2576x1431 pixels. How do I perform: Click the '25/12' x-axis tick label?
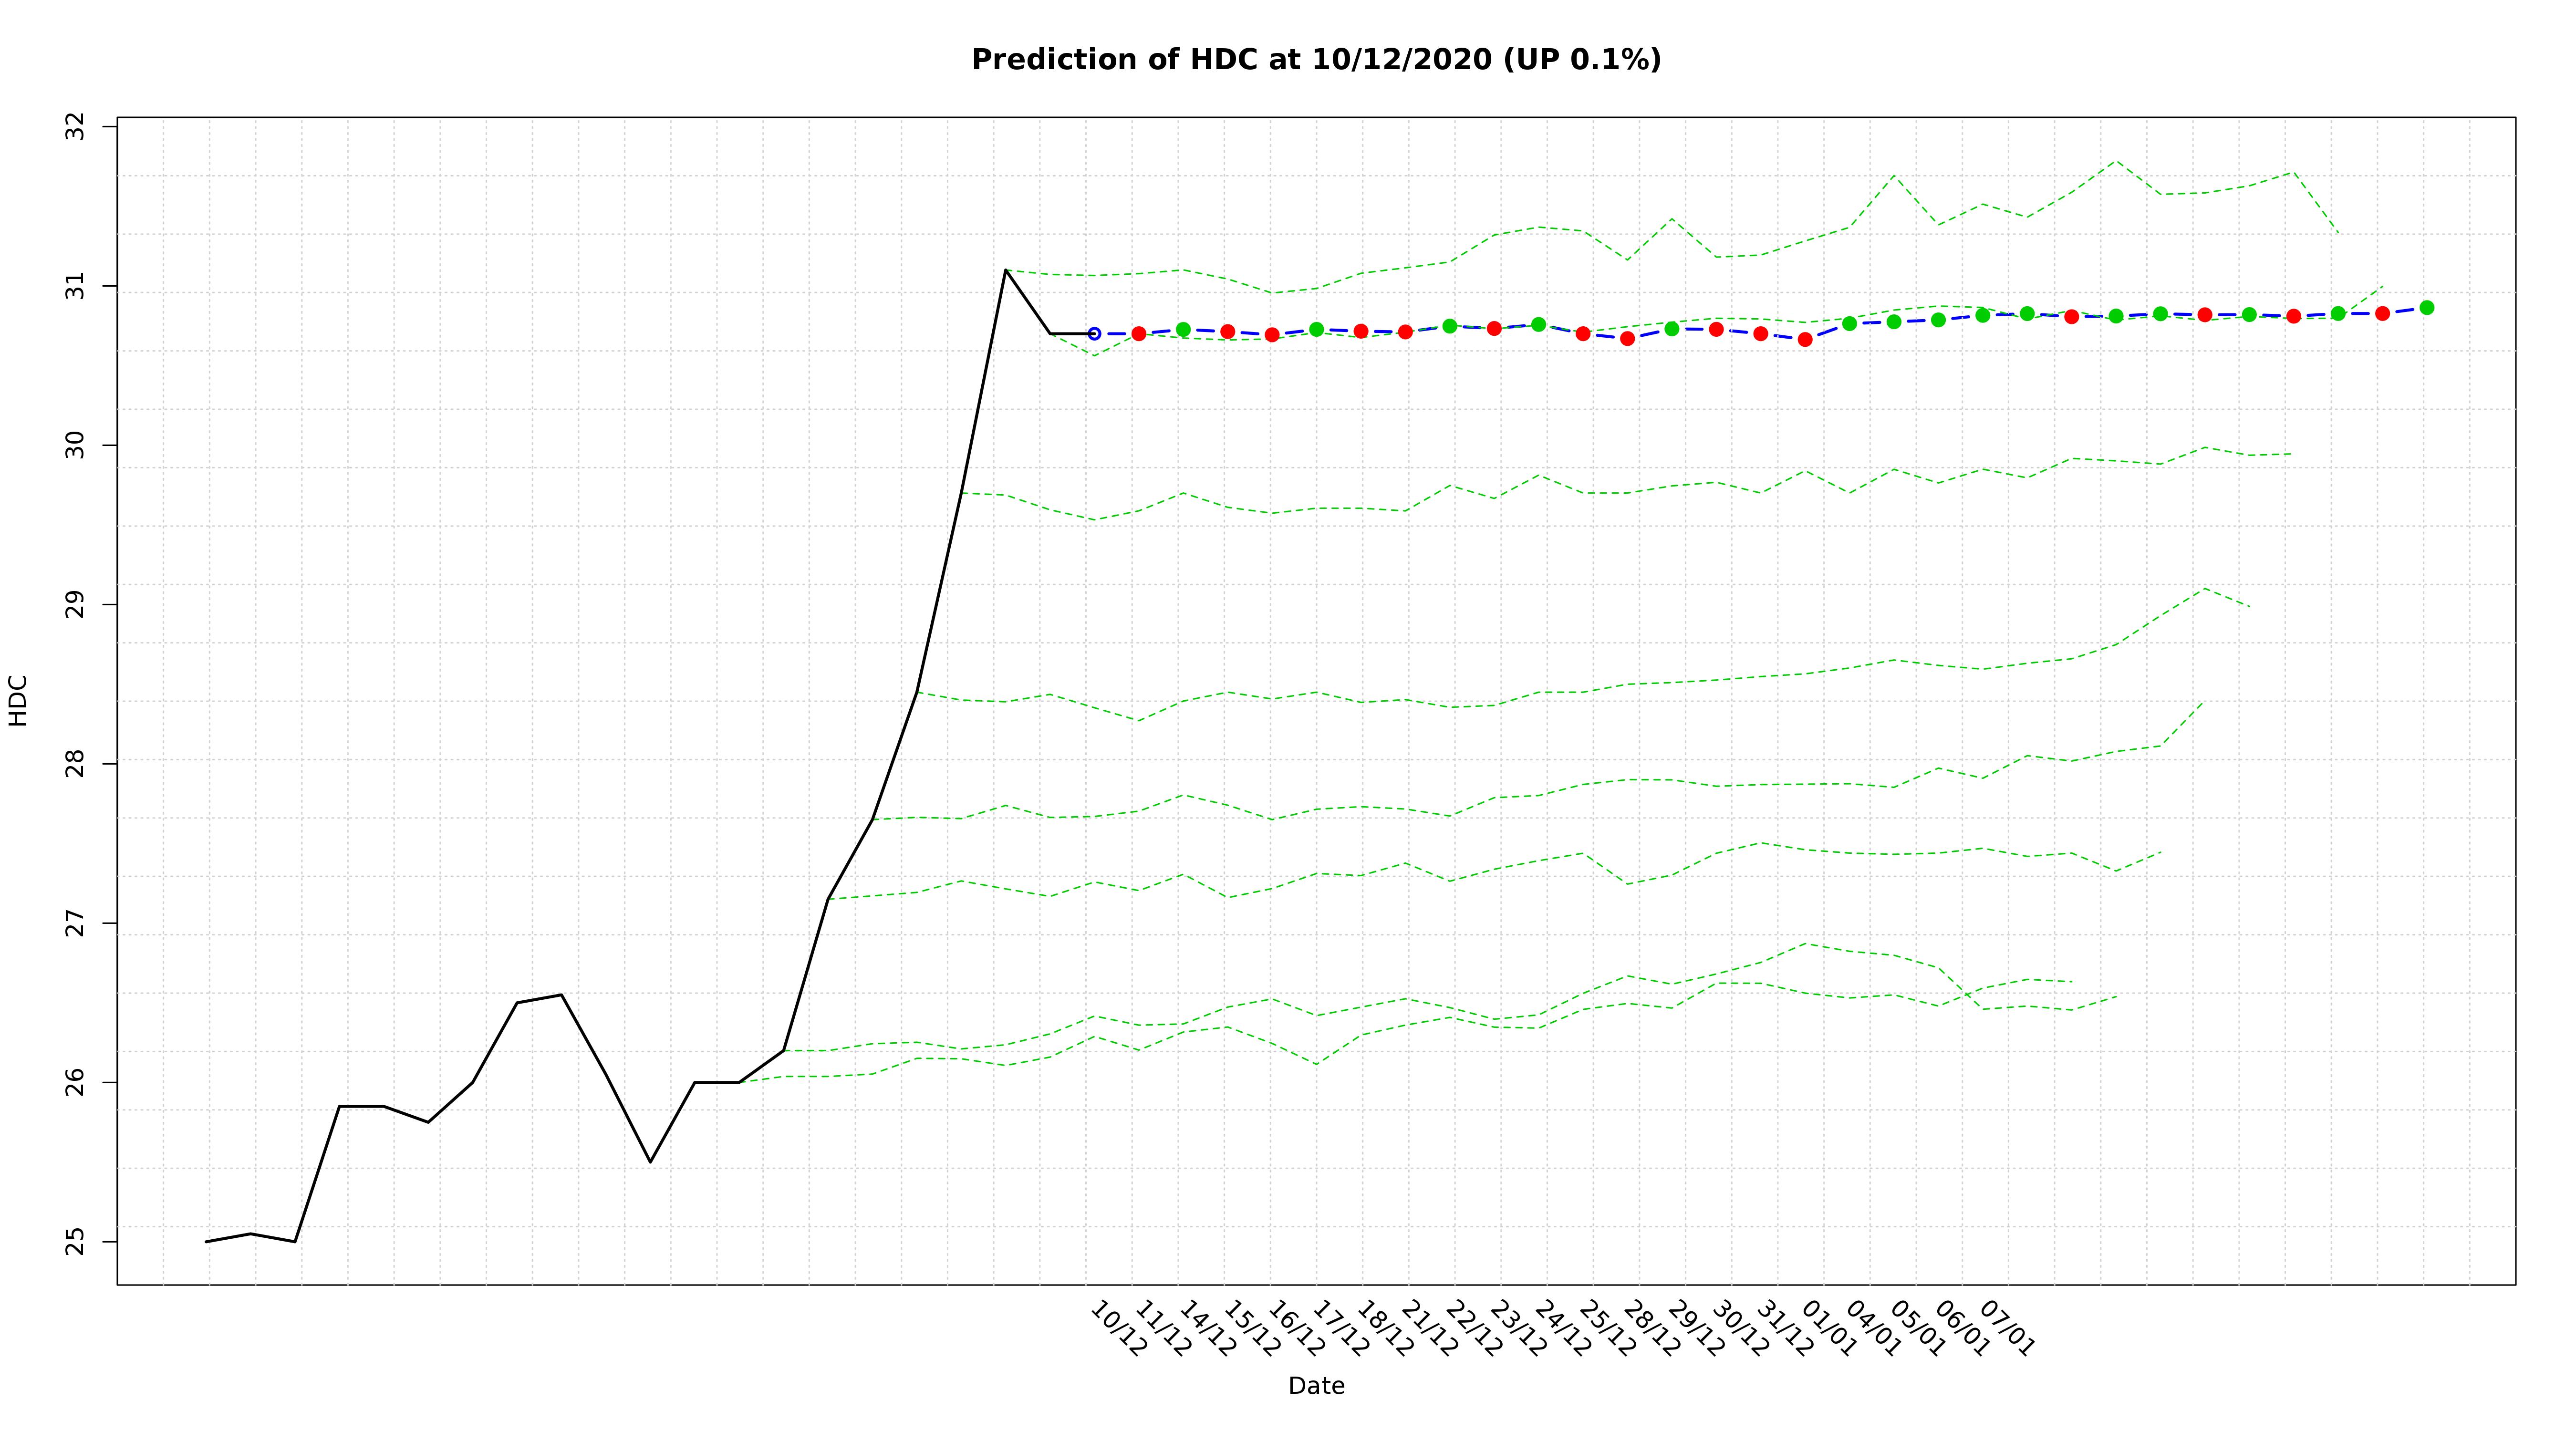point(1607,1328)
